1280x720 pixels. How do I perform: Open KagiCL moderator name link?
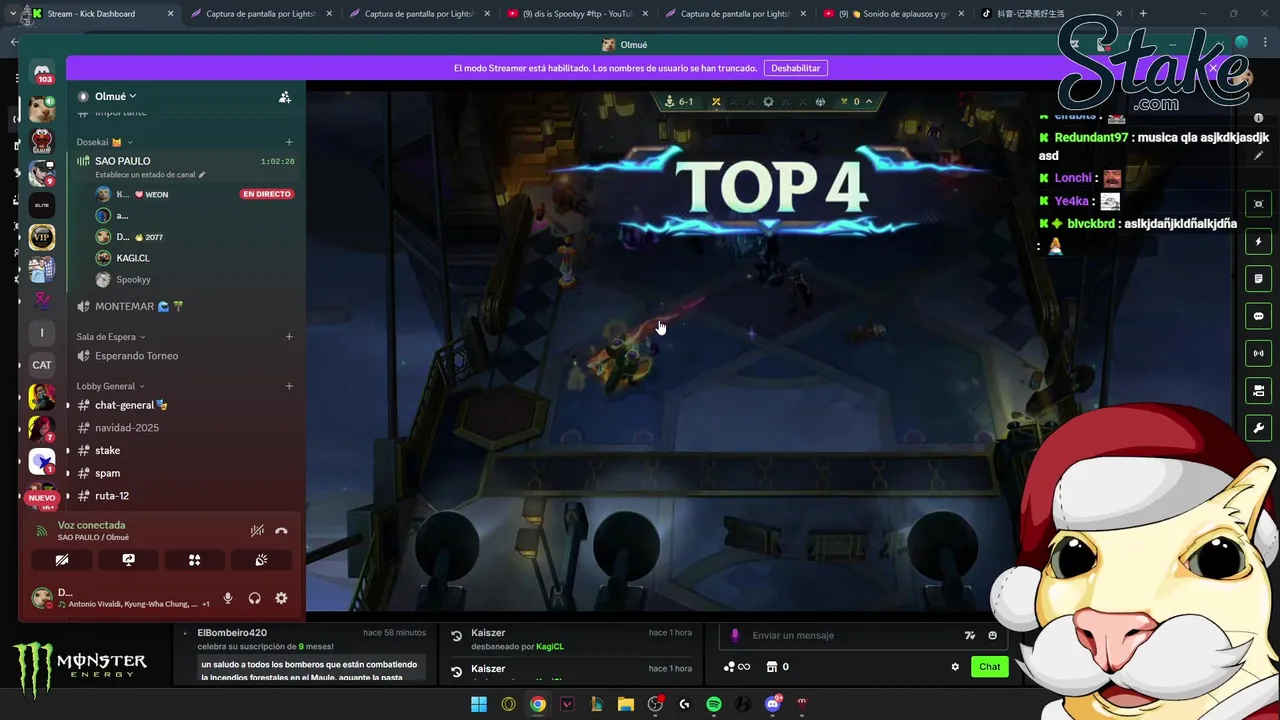tap(550, 647)
